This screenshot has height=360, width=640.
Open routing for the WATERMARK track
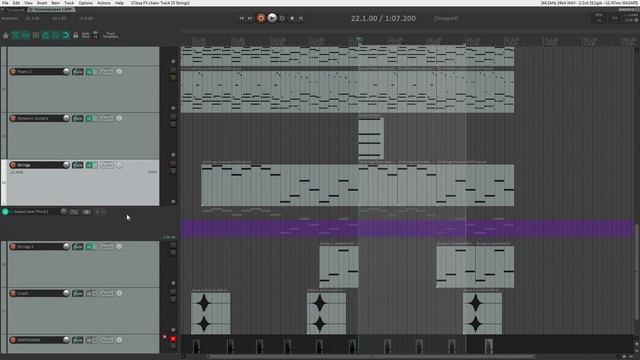[x=78, y=340]
